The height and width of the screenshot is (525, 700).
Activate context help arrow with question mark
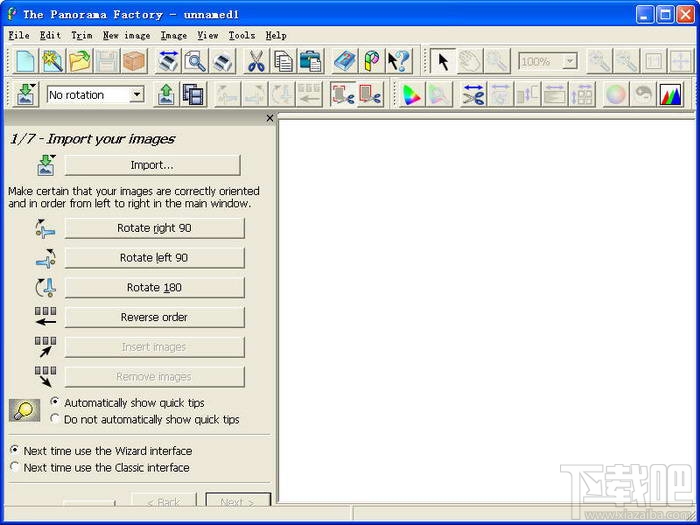(x=398, y=61)
